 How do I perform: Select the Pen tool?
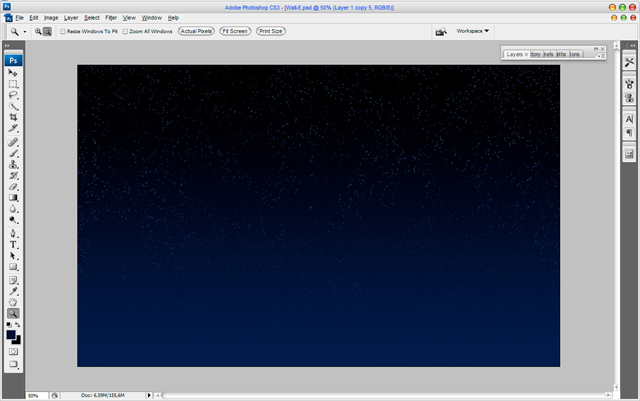click(13, 234)
